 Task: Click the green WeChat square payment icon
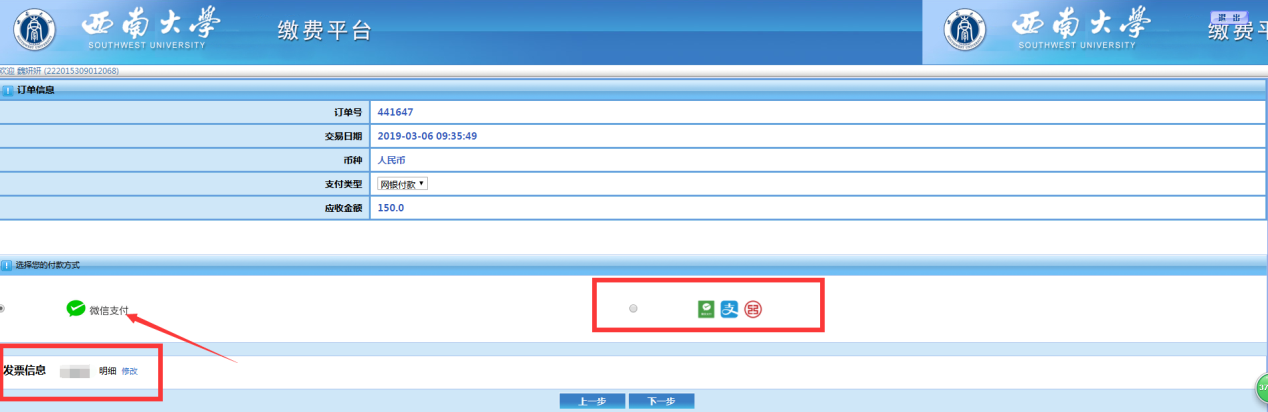[x=706, y=310]
